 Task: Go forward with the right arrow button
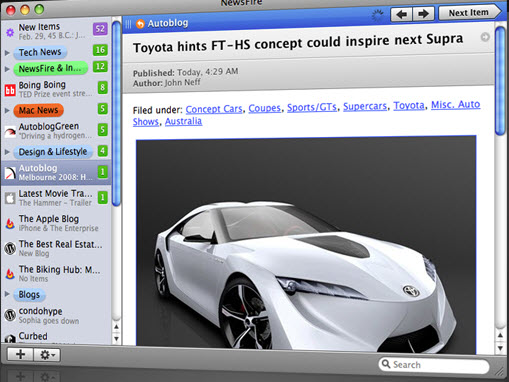coord(423,14)
